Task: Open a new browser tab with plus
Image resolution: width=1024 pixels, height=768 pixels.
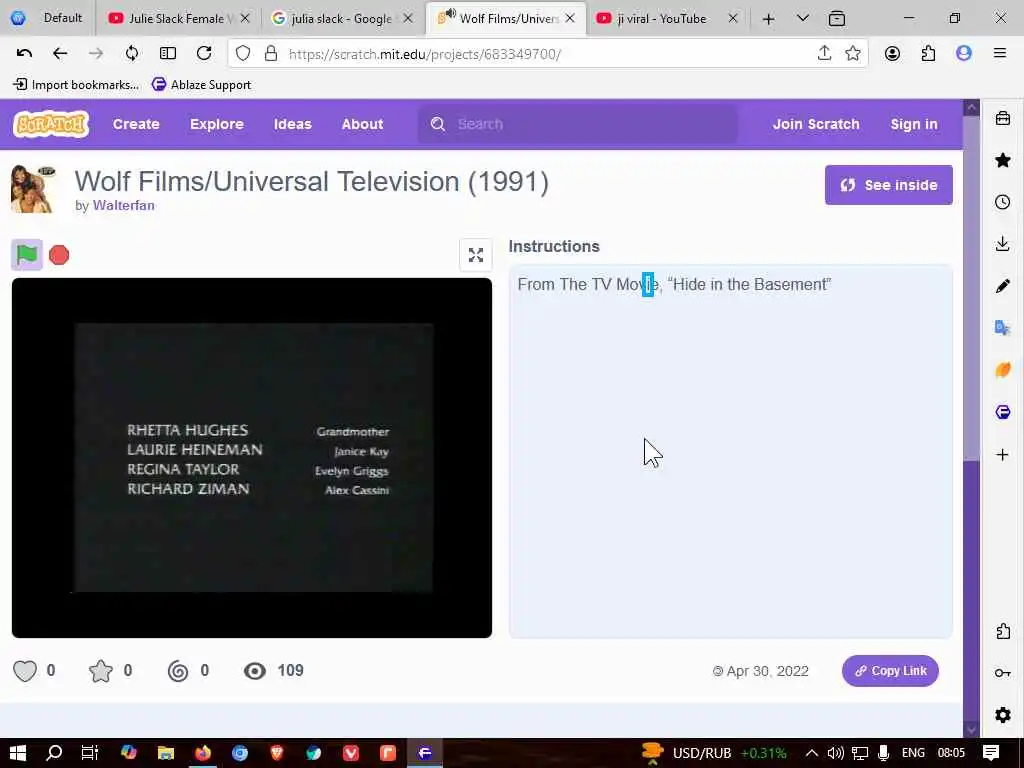Action: 769,19
